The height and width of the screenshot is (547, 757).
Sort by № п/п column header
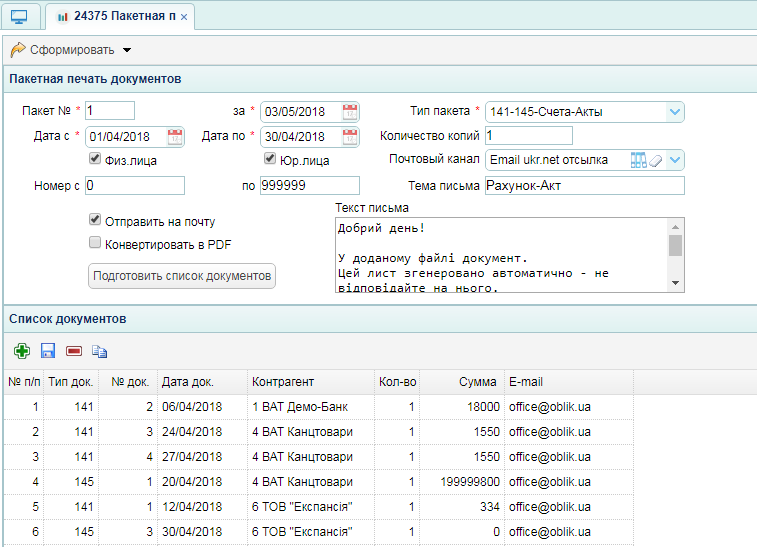[x=24, y=382]
